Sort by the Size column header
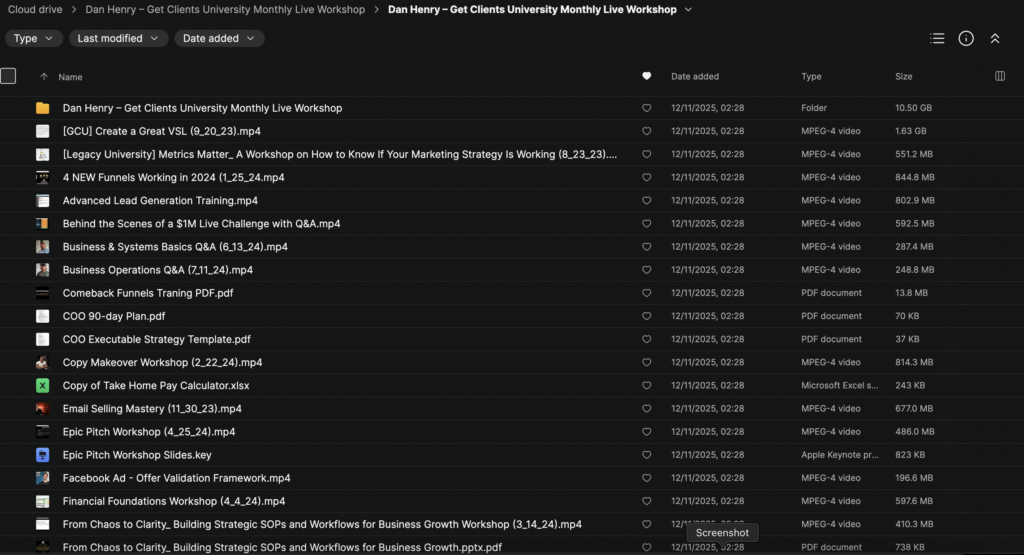Screen dimensions: 1024x555 tap(903, 77)
